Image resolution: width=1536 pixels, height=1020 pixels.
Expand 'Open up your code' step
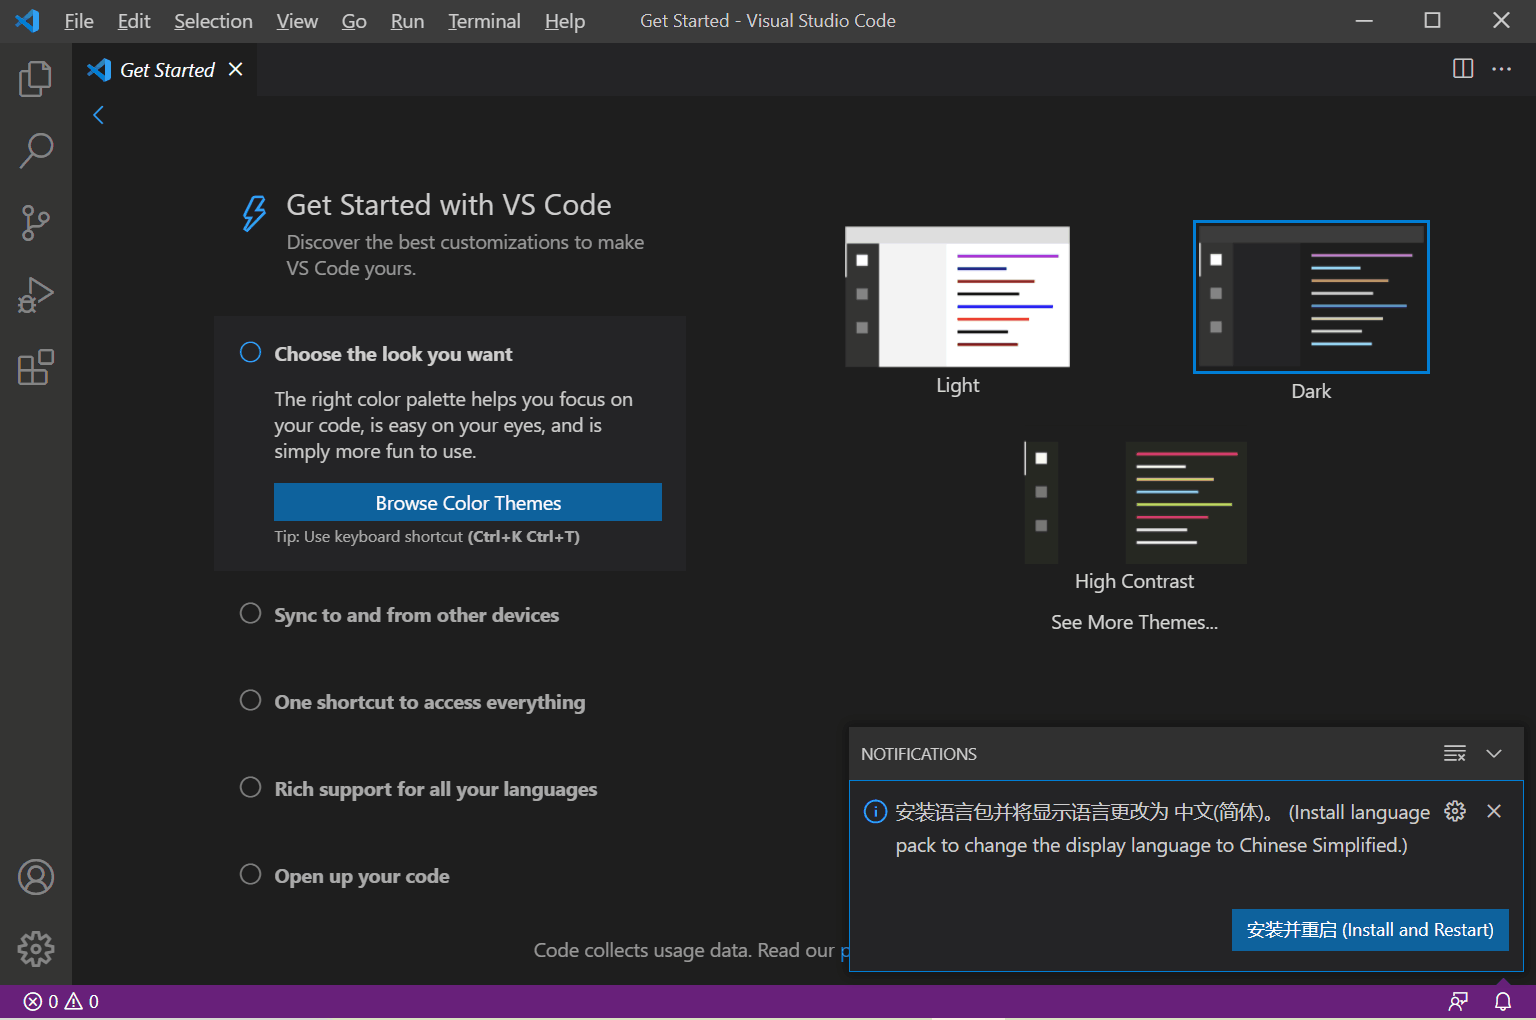tap(362, 876)
